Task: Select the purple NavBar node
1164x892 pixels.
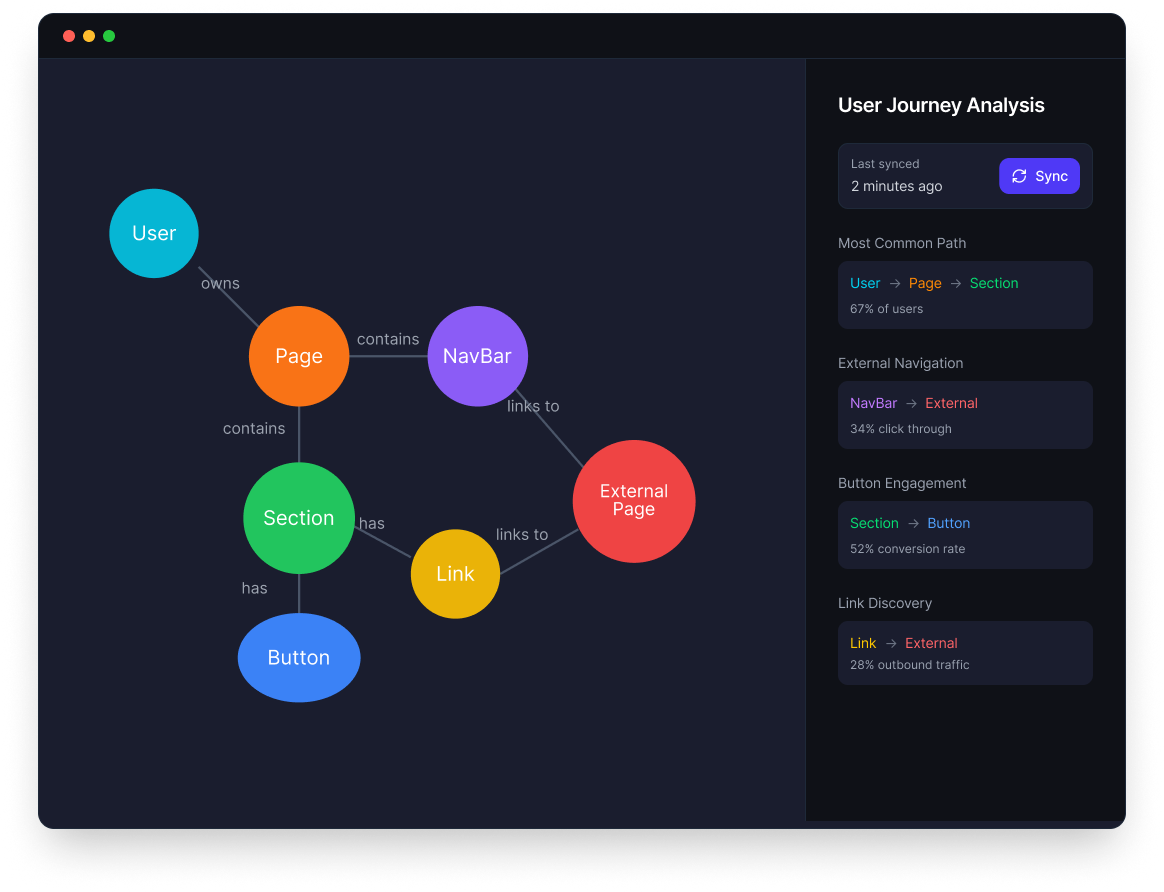Action: click(477, 356)
